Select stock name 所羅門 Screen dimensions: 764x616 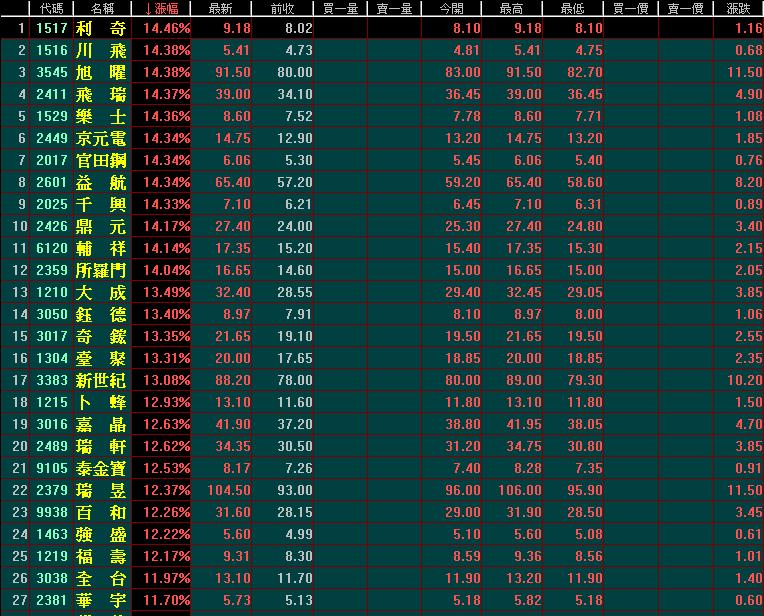(101, 270)
